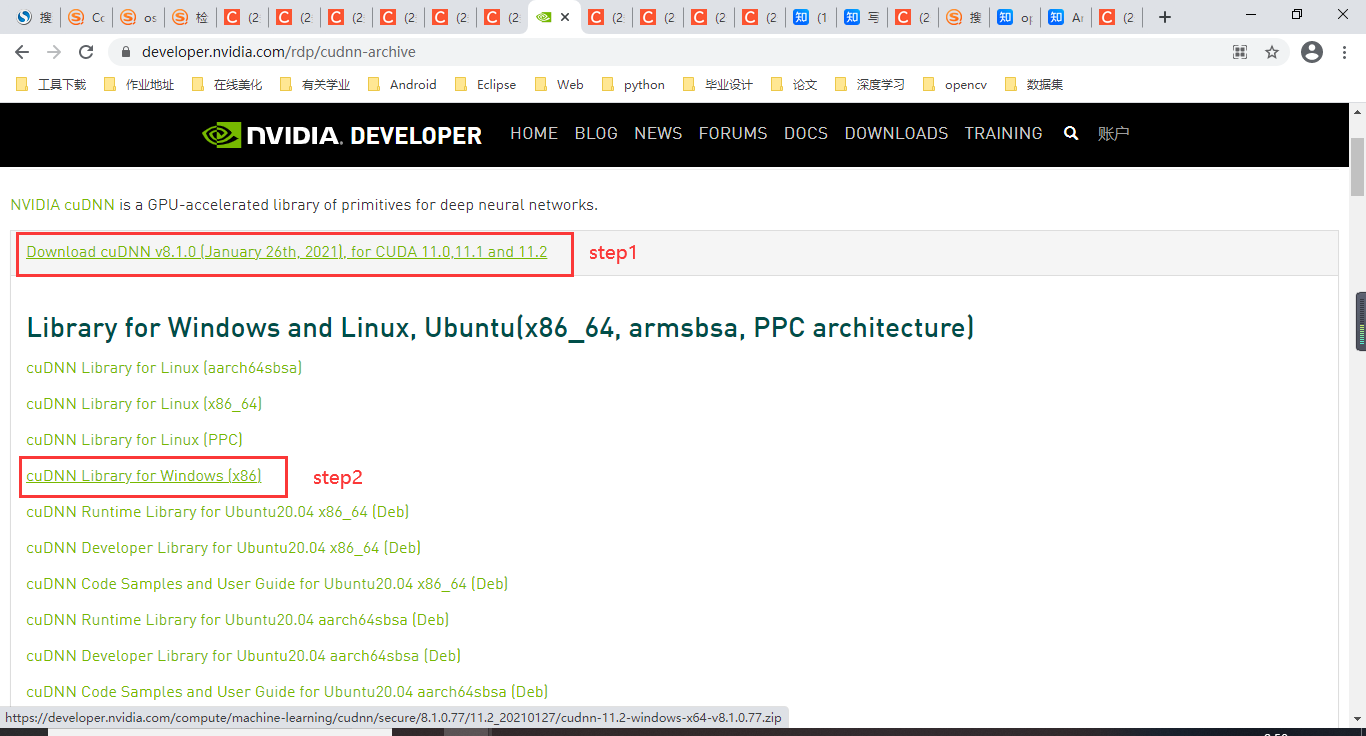Image resolution: width=1366 pixels, height=736 pixels.
Task: Click the browser forward arrow
Action: (54, 52)
